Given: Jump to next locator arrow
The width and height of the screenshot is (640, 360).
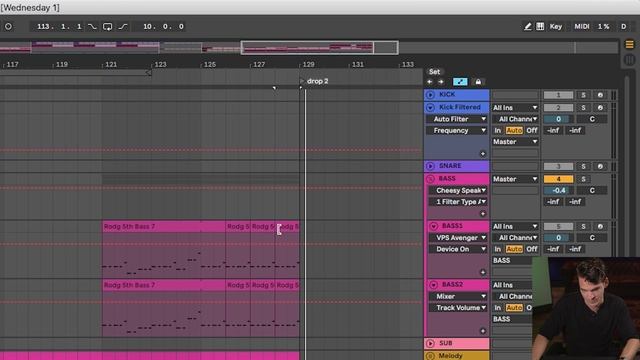Looking at the screenshot, I should click(x=441, y=82).
